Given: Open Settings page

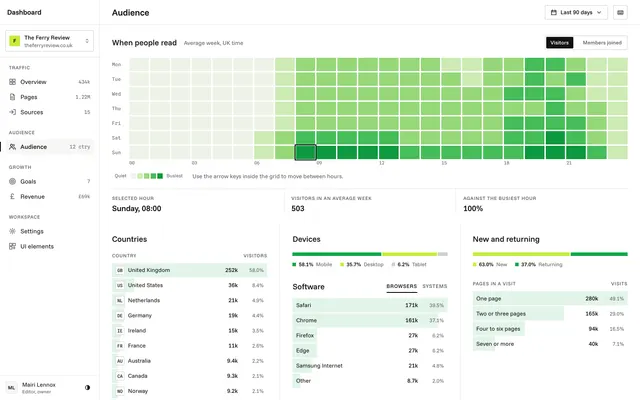Looking at the screenshot, I should coord(49,231).
